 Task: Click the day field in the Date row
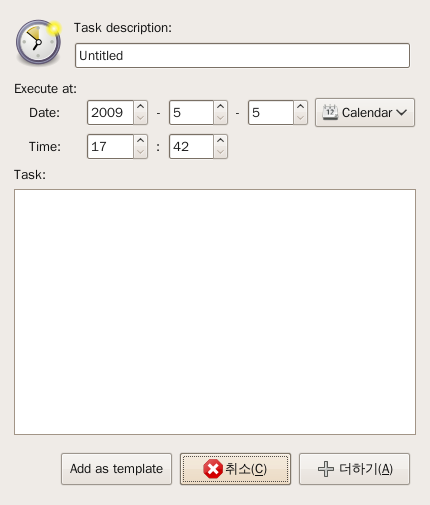pyautogui.click(x=271, y=113)
